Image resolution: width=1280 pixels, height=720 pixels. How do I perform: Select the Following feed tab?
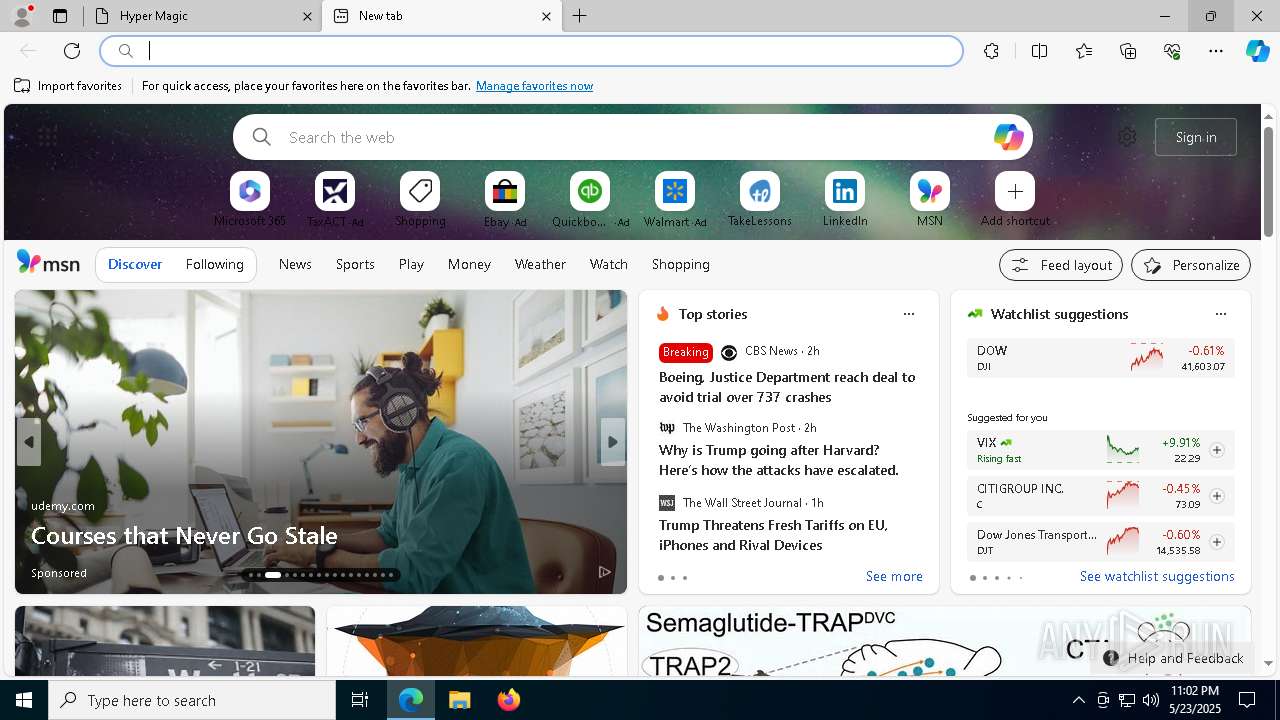pyautogui.click(x=215, y=265)
